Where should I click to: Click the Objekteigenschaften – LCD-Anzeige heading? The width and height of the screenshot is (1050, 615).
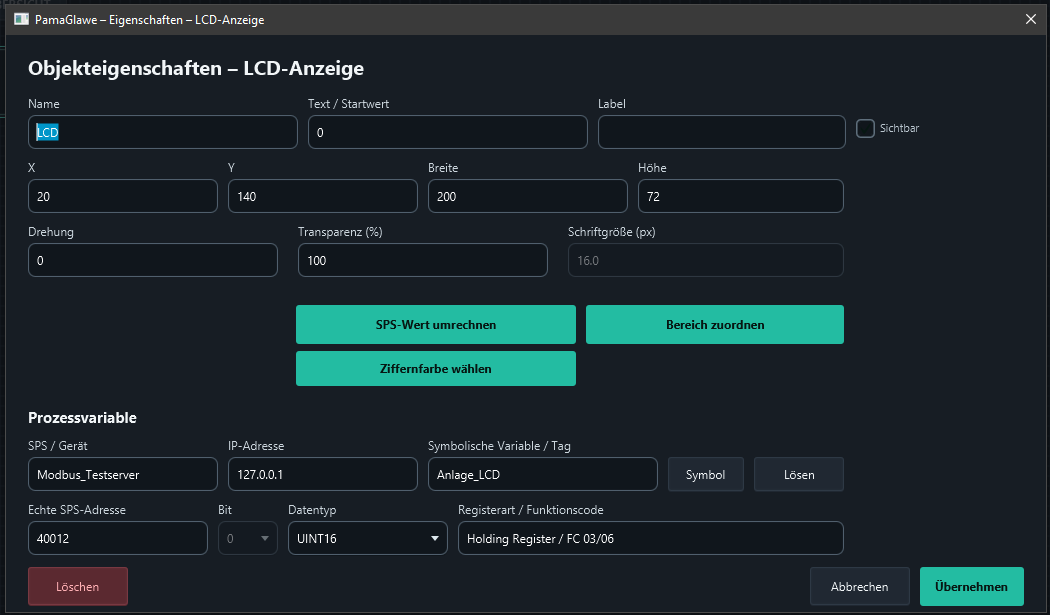[x=196, y=68]
